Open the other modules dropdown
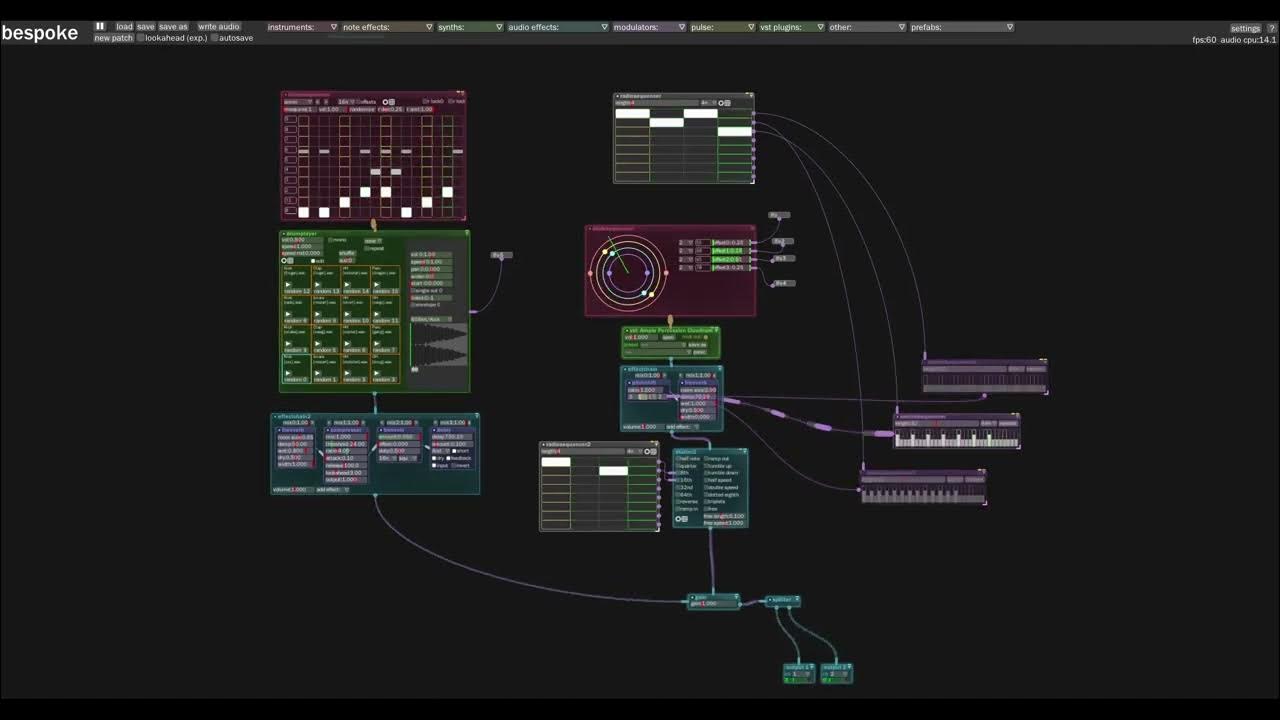1280x720 pixels. pyautogui.click(x=867, y=27)
